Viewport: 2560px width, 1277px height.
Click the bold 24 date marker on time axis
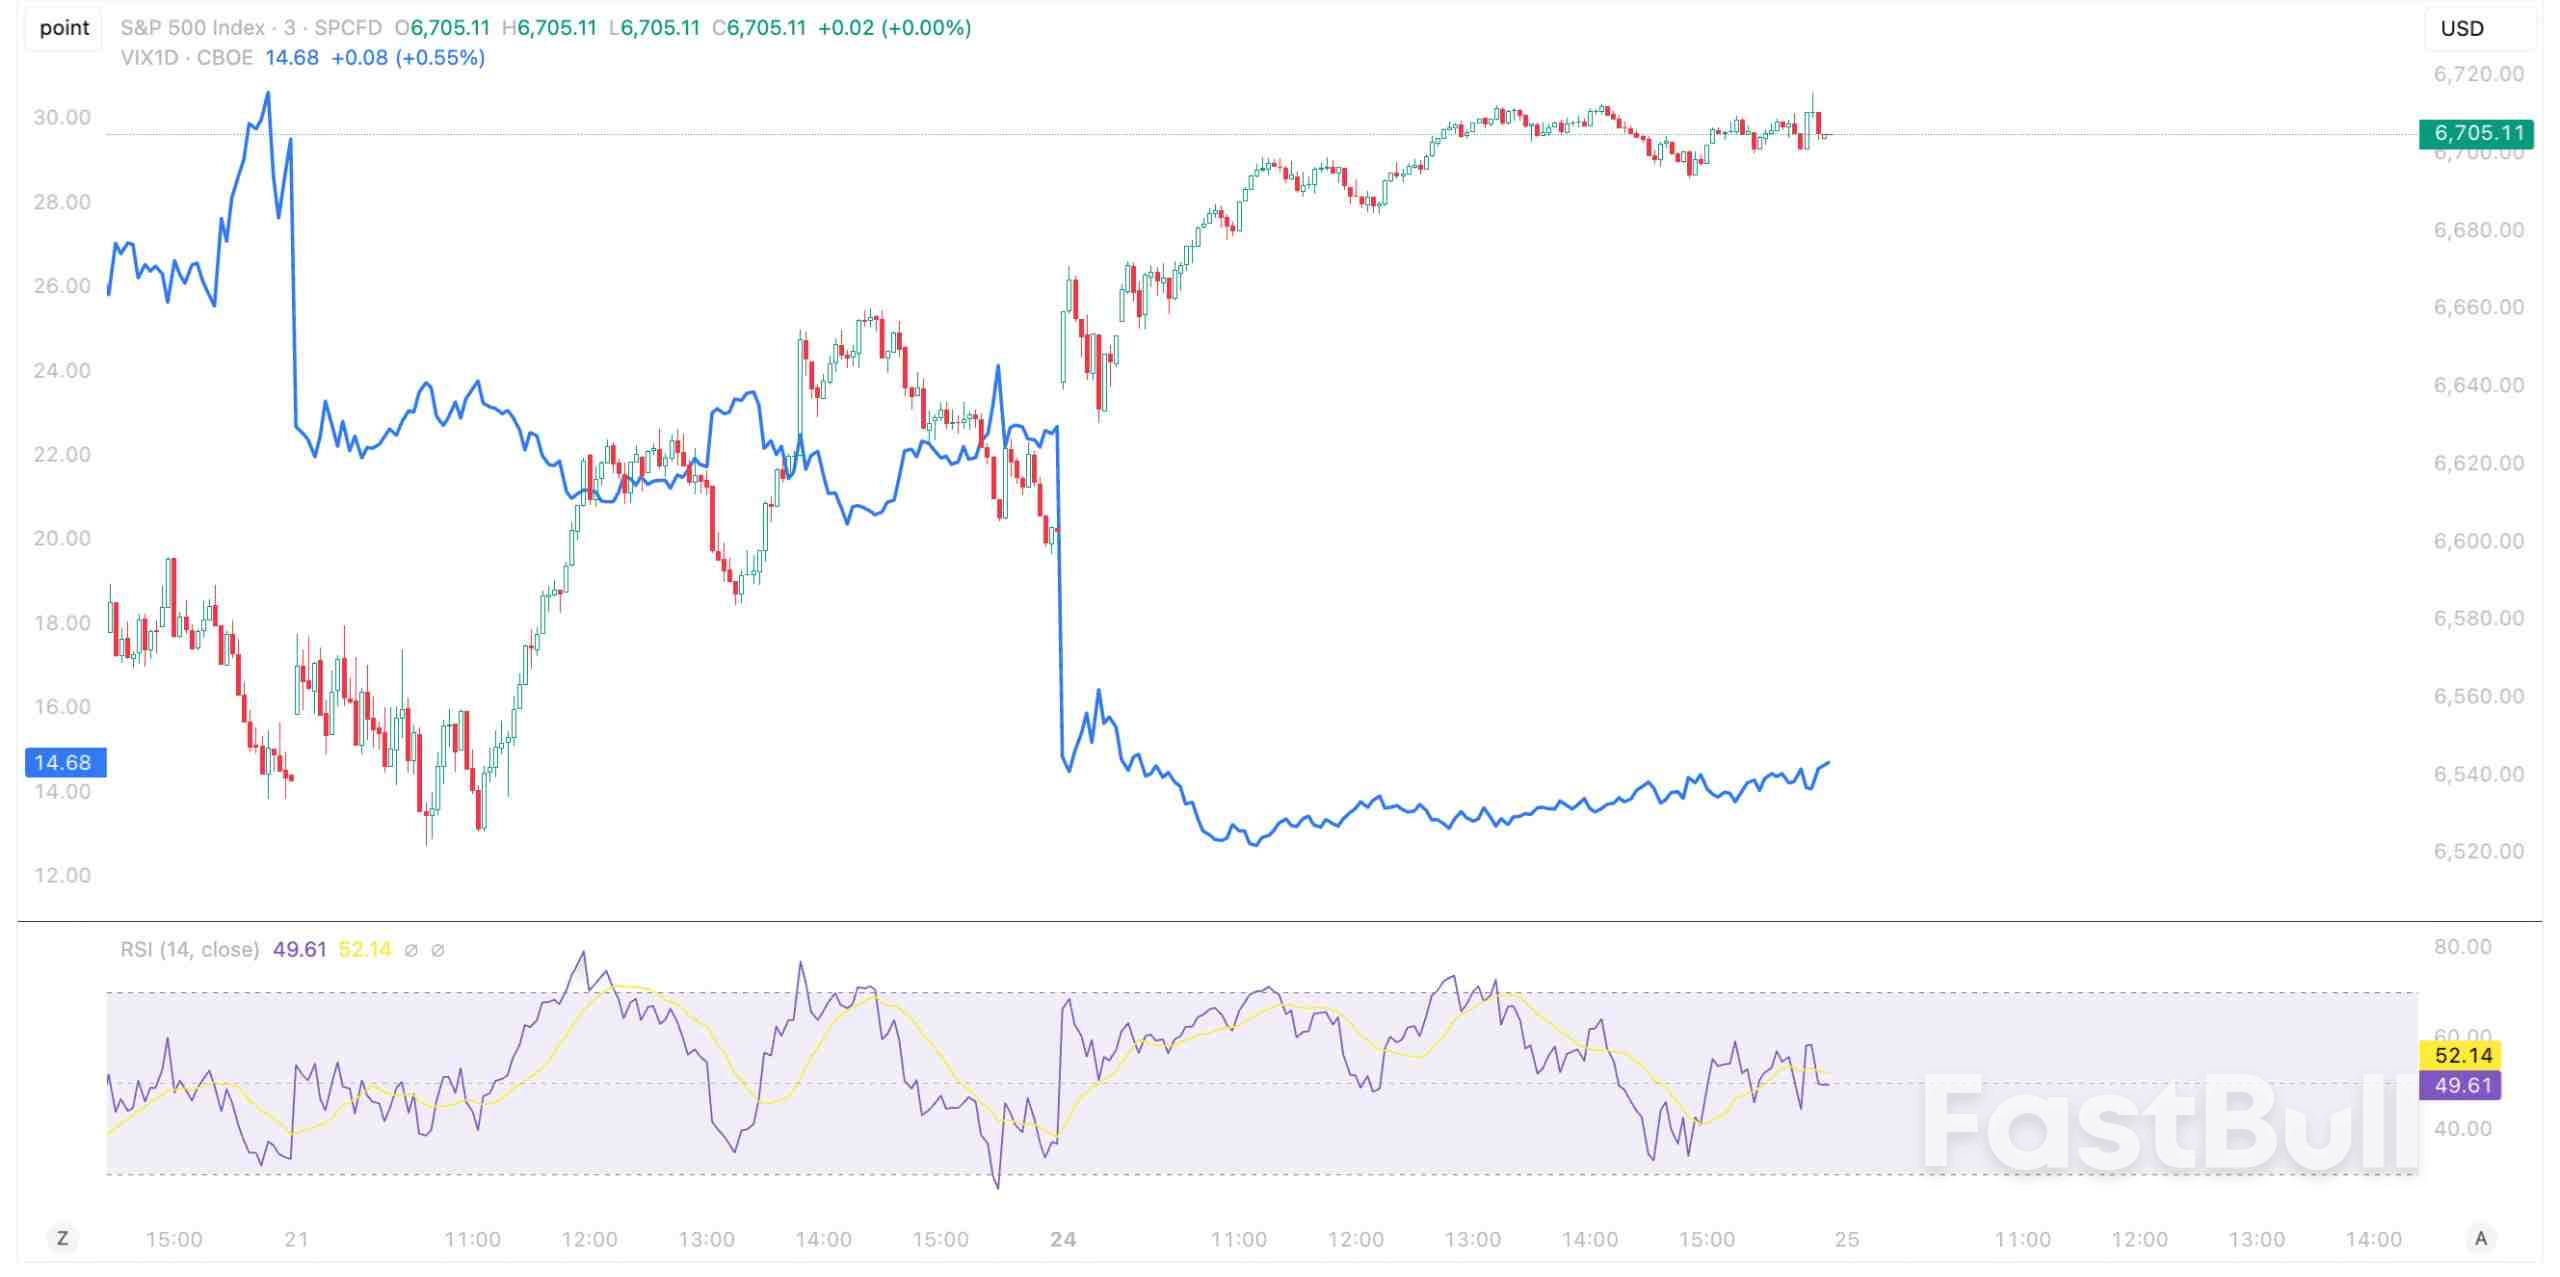click(1062, 1238)
